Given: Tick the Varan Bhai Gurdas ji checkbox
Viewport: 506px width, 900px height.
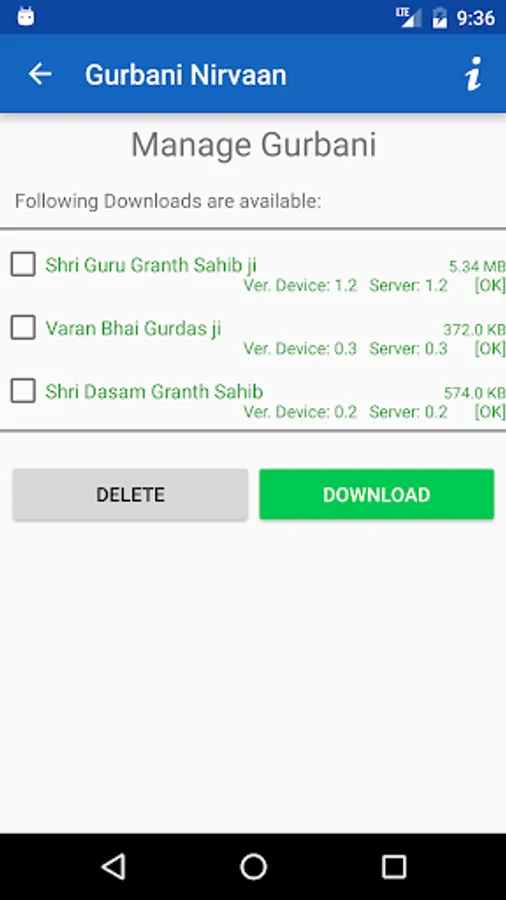Looking at the screenshot, I should pos(23,328).
